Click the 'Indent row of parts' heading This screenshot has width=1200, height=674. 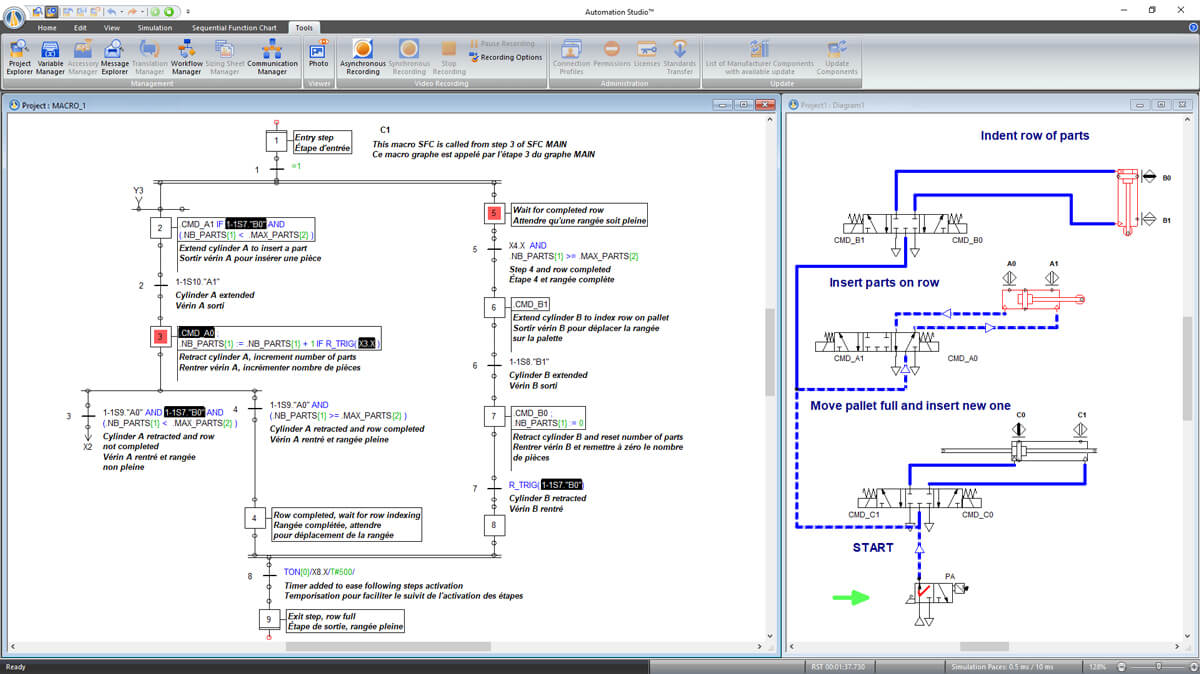[1035, 135]
